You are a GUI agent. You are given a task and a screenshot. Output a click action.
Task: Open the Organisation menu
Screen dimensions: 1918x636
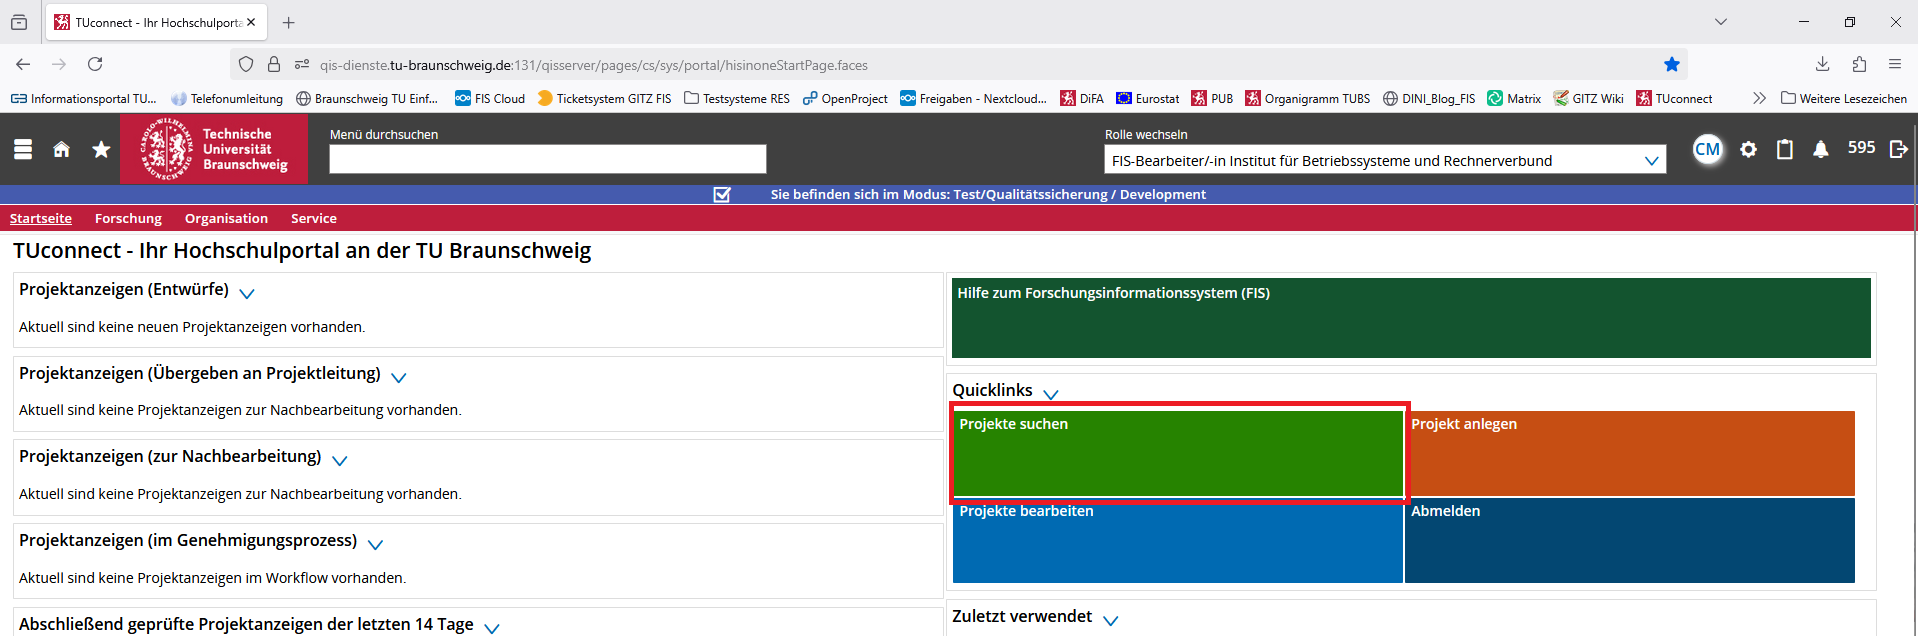point(226,218)
